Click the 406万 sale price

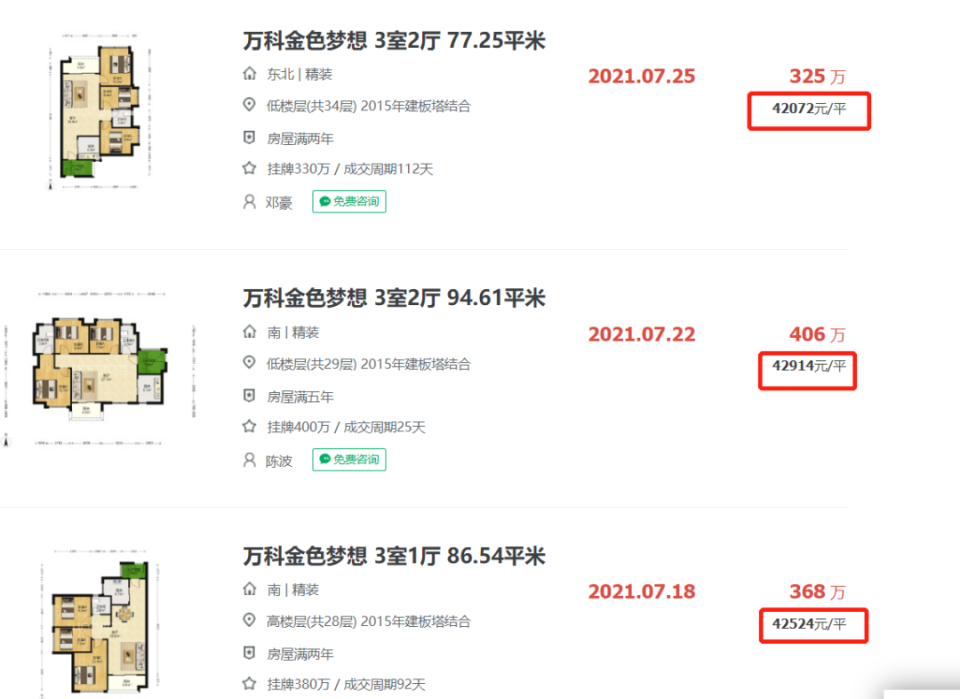817,334
